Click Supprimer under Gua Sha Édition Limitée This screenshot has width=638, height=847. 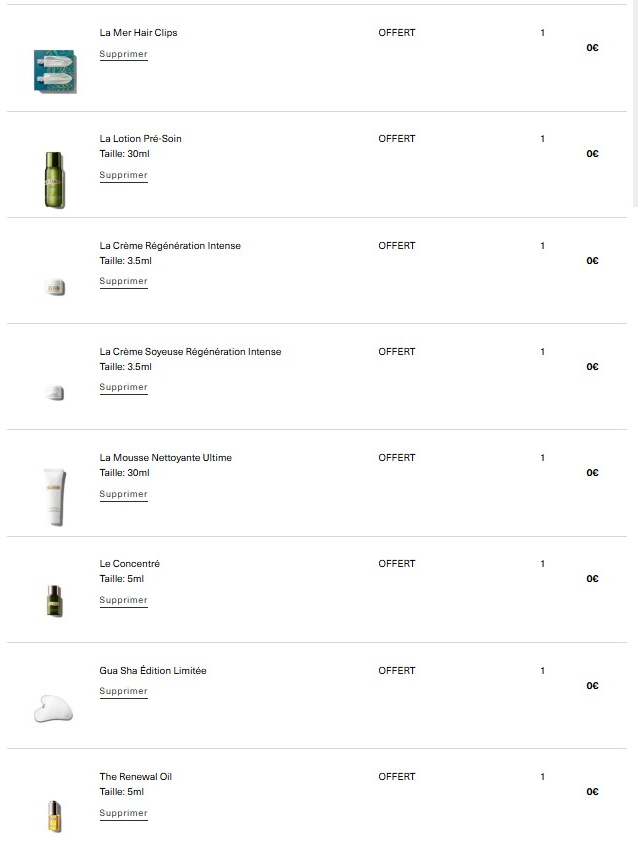pyautogui.click(x=123, y=691)
